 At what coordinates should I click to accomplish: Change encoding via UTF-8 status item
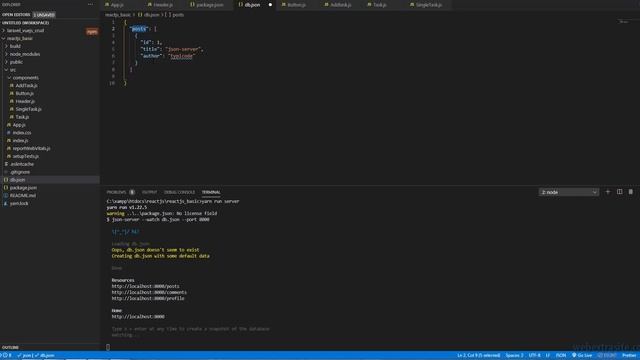[x=534, y=356]
